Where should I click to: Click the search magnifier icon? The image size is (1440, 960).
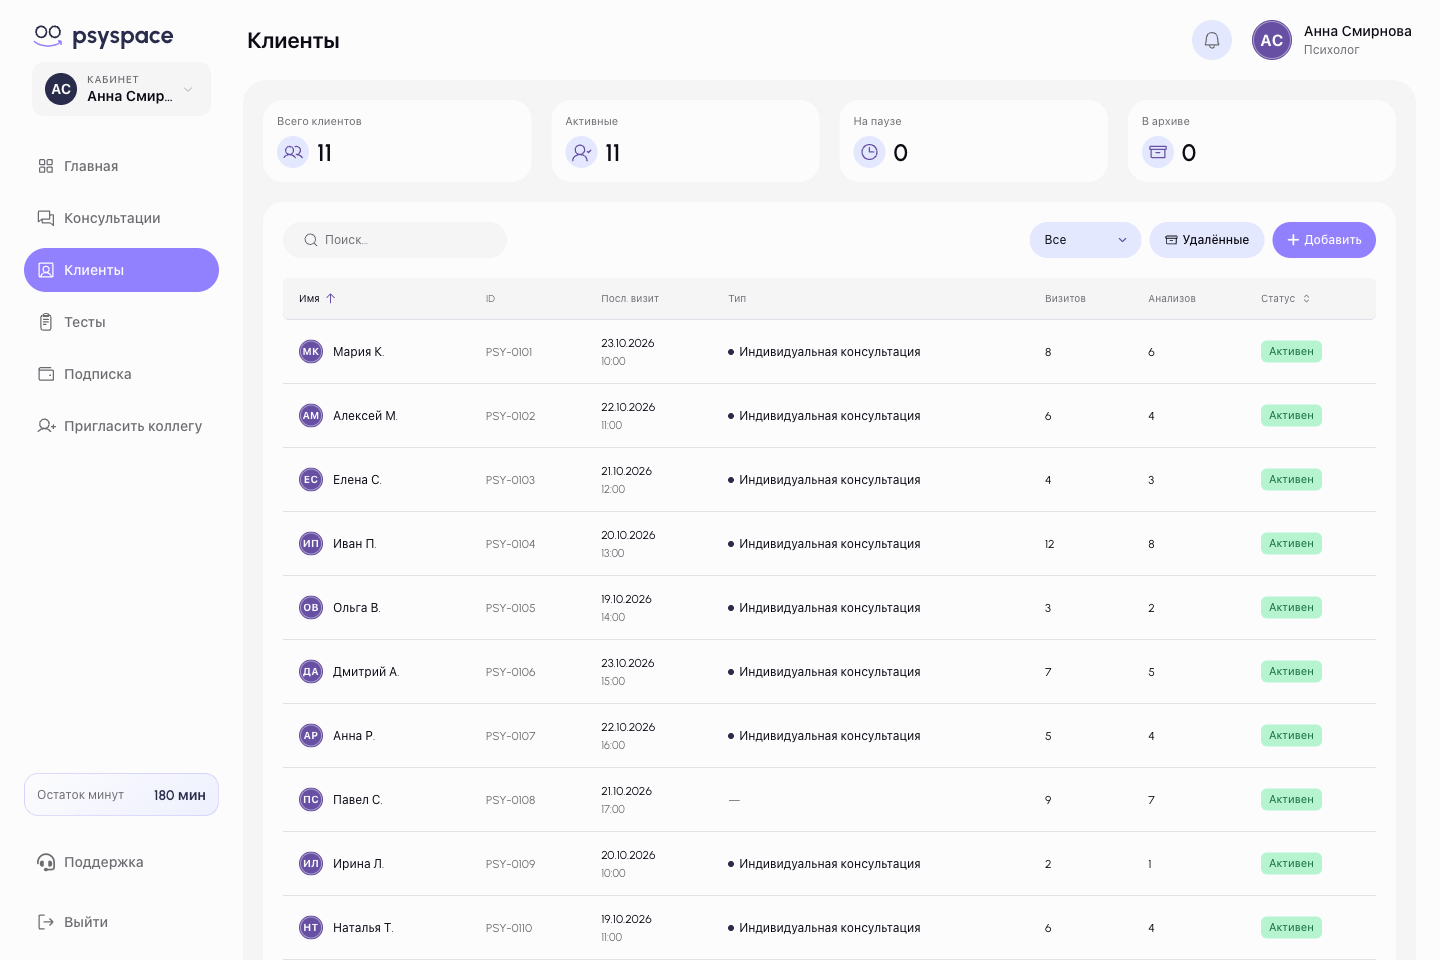311,240
